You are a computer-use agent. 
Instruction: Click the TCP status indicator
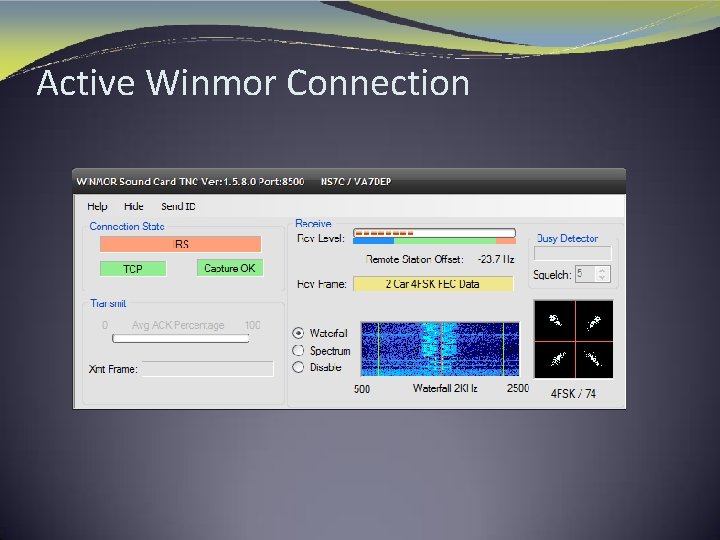coord(133,269)
